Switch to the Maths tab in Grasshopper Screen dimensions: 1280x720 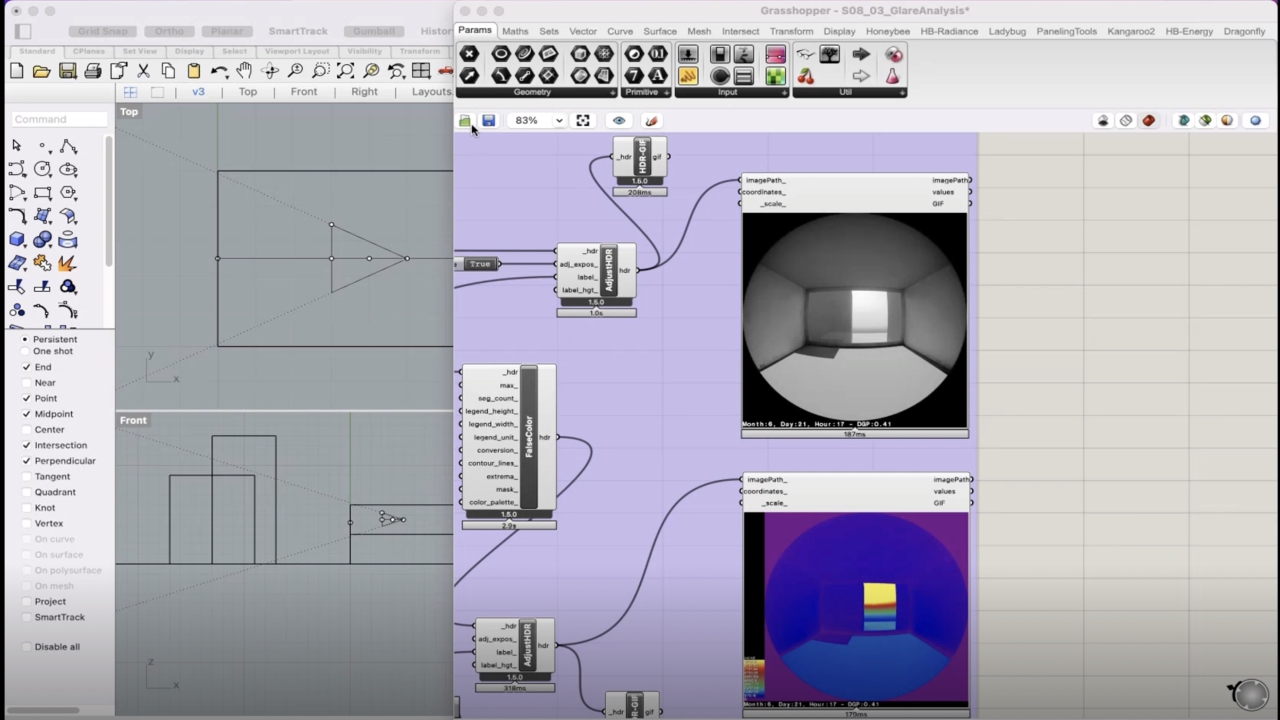pyautogui.click(x=515, y=31)
